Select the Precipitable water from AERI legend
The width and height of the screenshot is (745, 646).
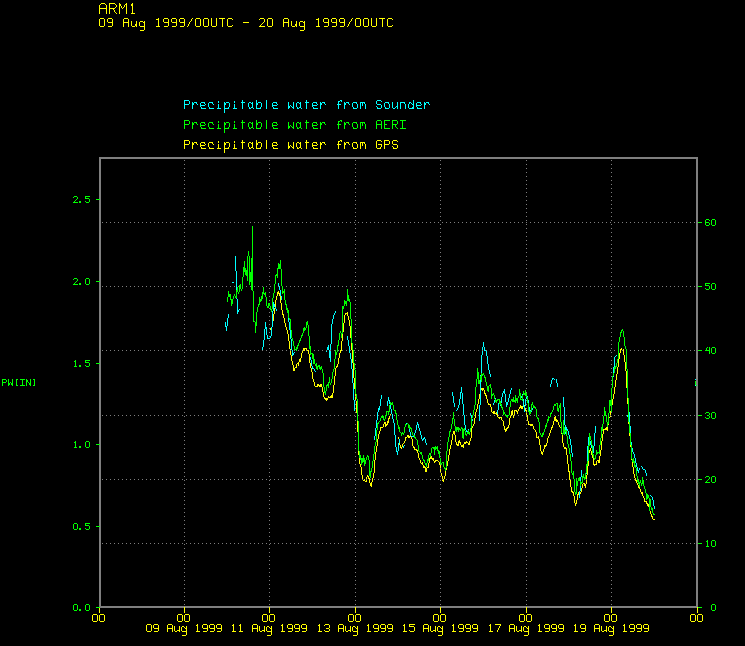point(294,125)
